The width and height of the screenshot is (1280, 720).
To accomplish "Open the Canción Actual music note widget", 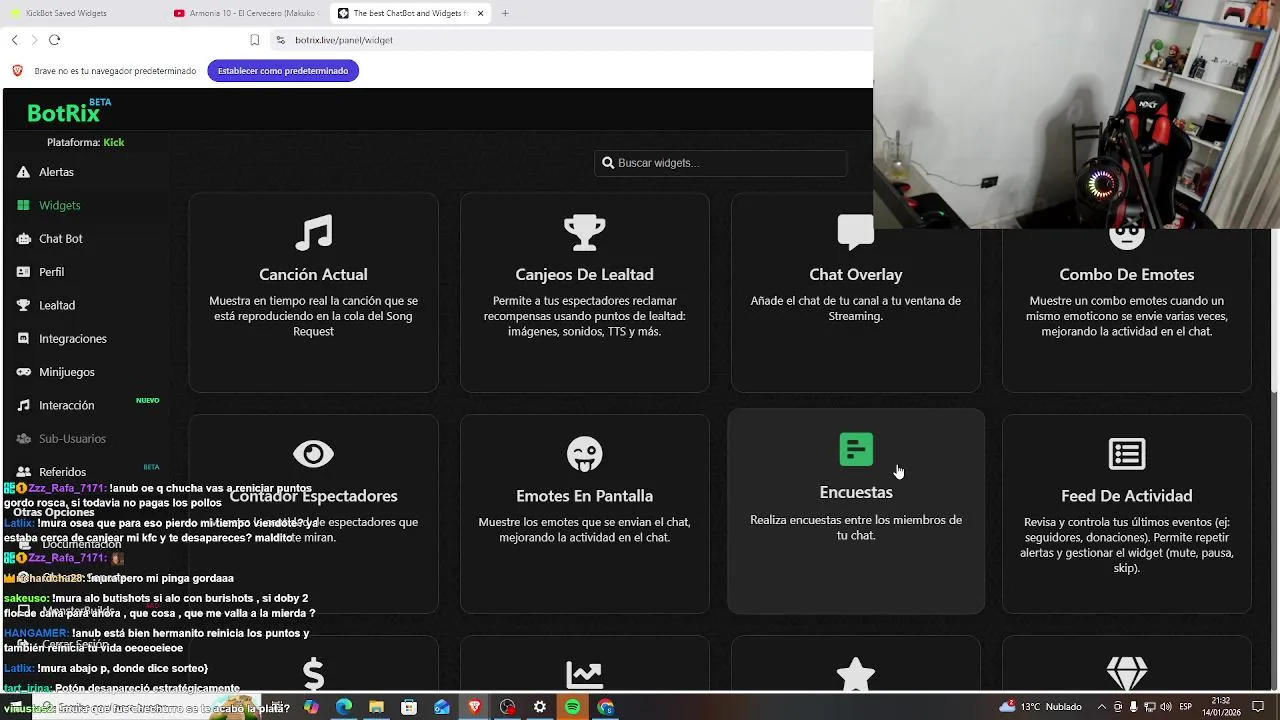I will pyautogui.click(x=313, y=292).
